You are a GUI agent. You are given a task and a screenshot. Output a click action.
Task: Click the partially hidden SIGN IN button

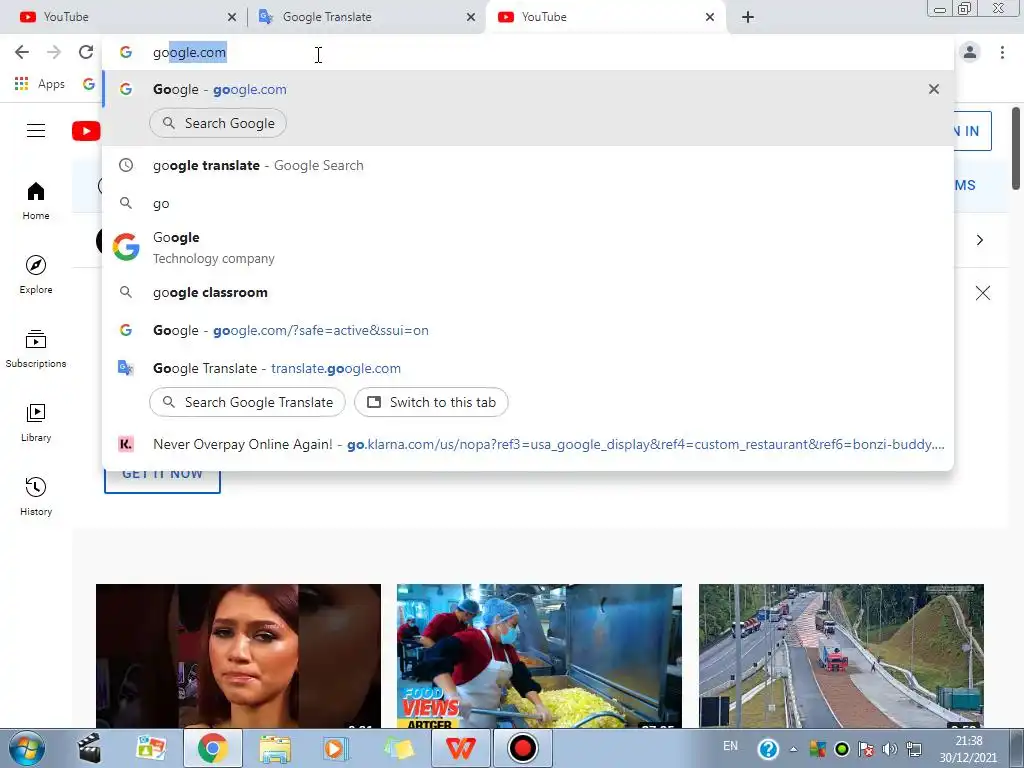pyautogui.click(x=972, y=131)
